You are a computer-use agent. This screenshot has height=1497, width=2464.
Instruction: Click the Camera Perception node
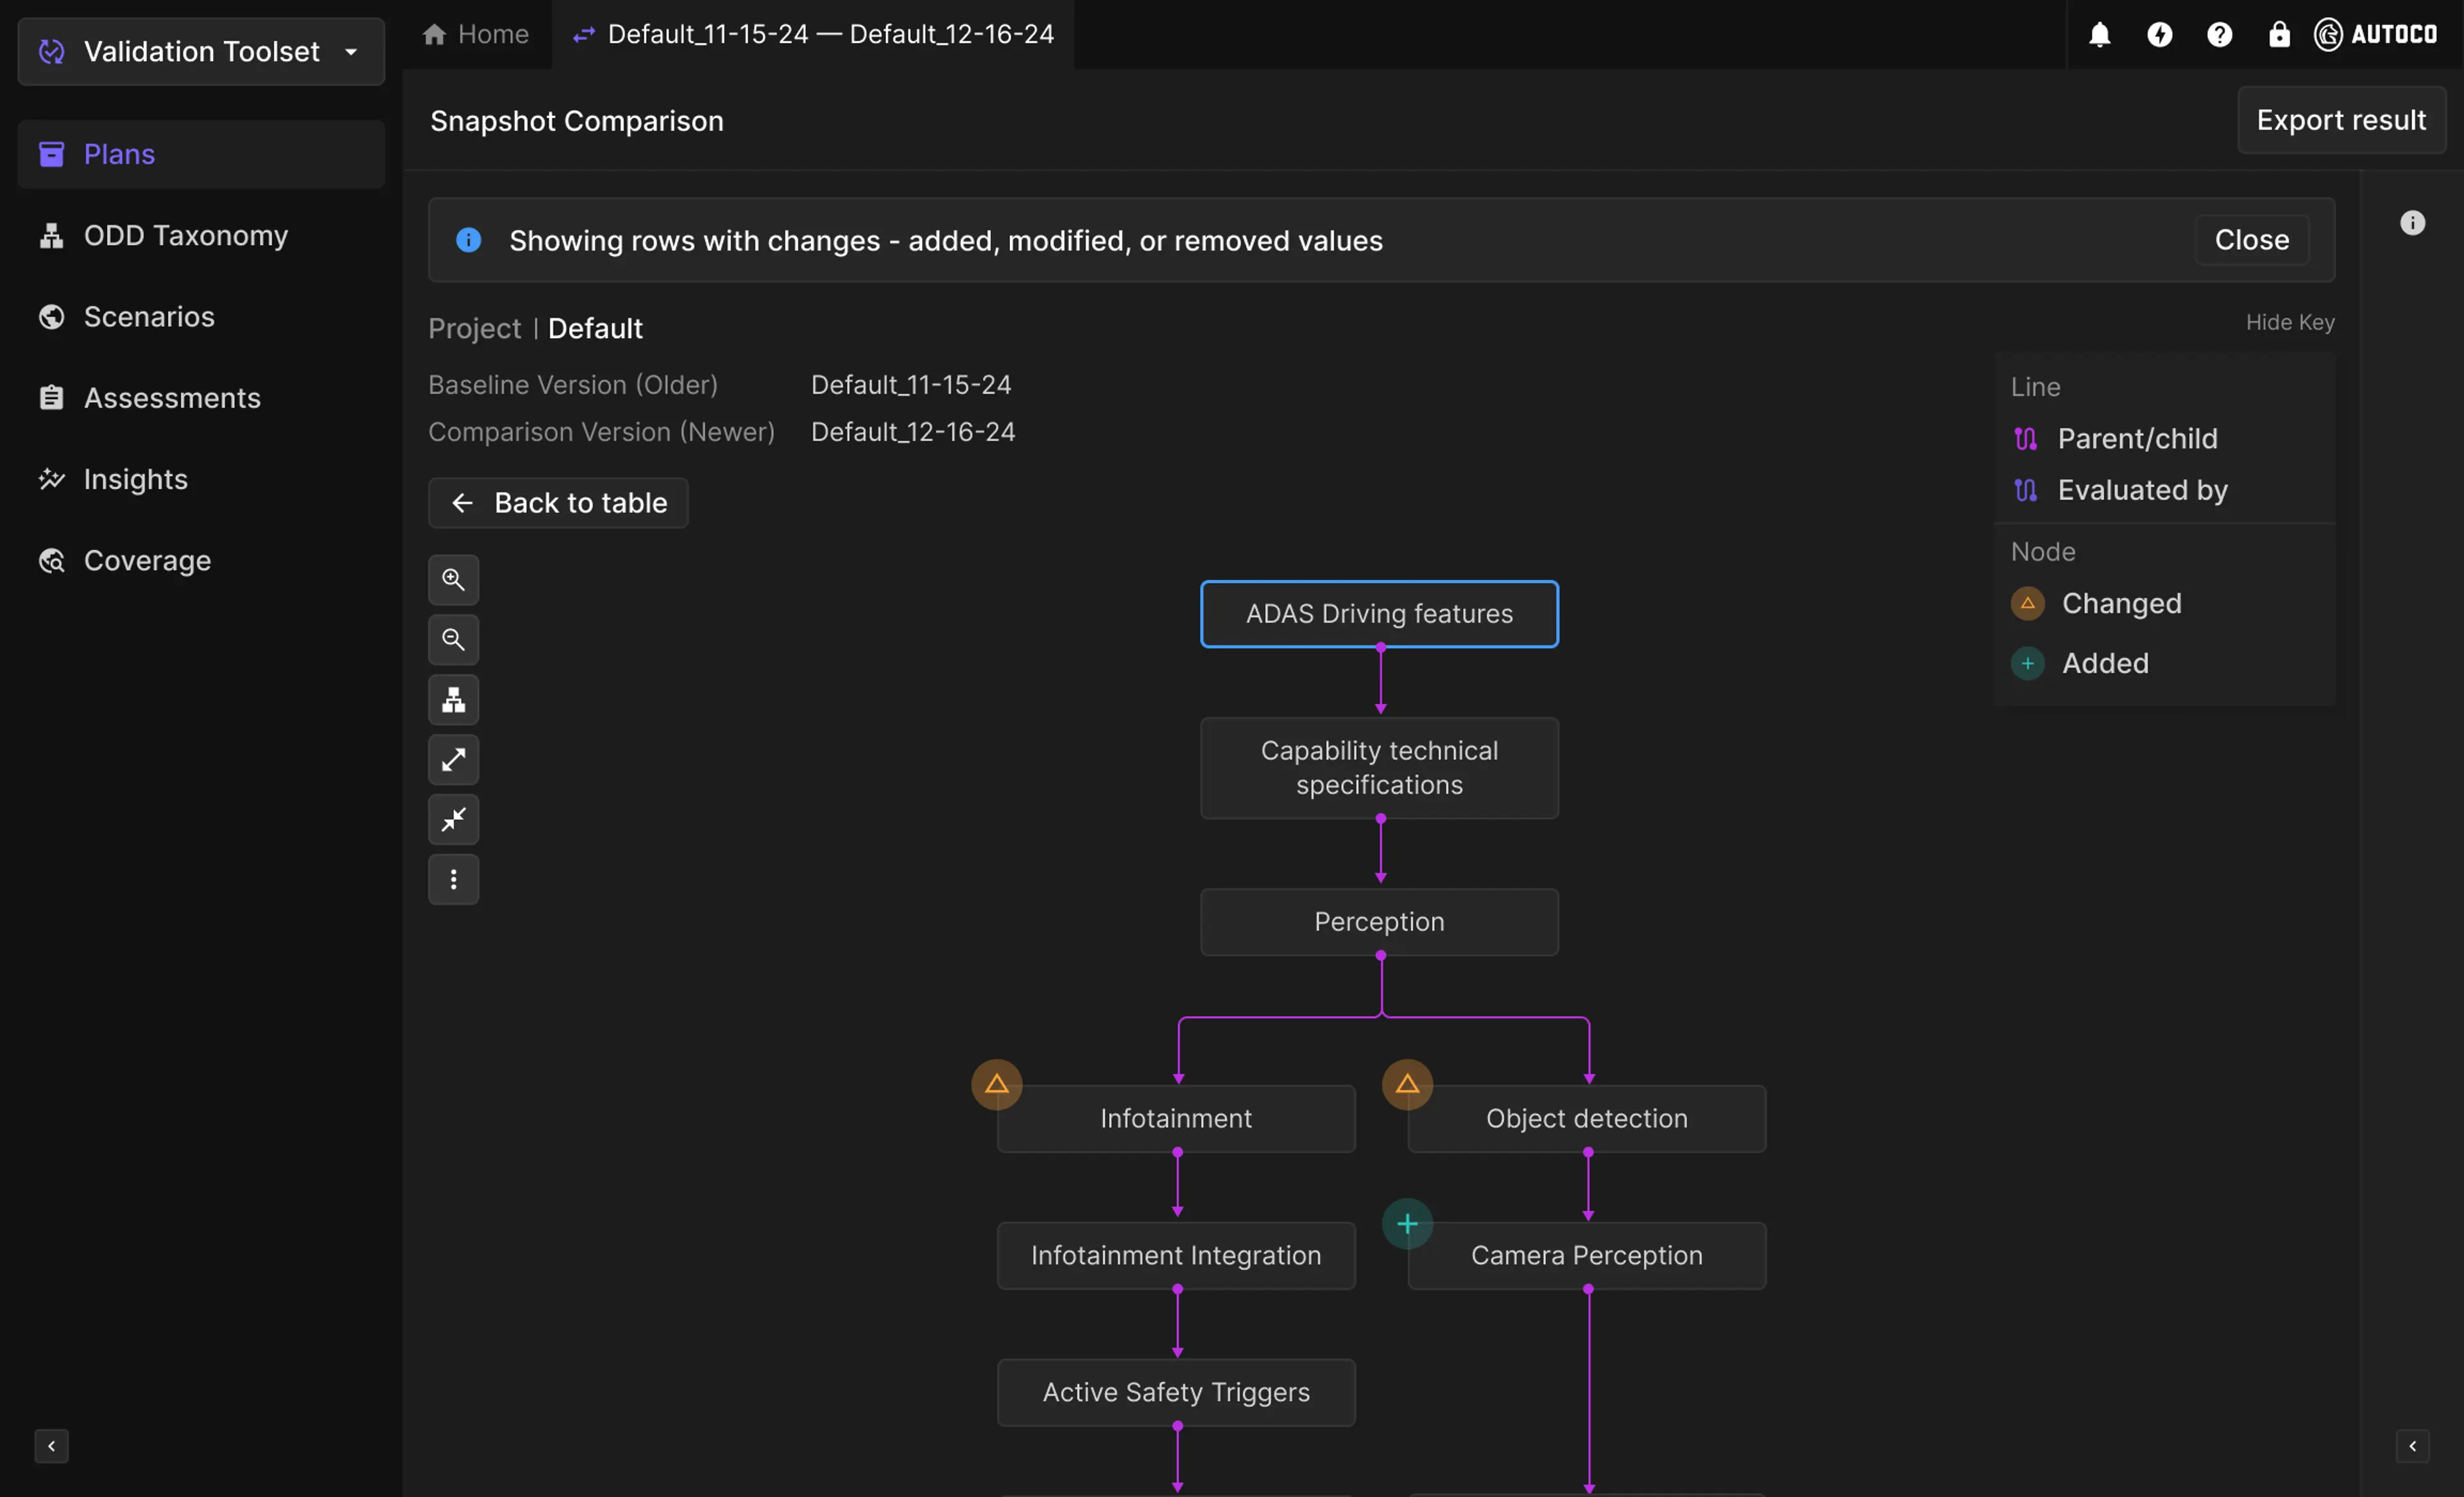tap(1587, 1255)
